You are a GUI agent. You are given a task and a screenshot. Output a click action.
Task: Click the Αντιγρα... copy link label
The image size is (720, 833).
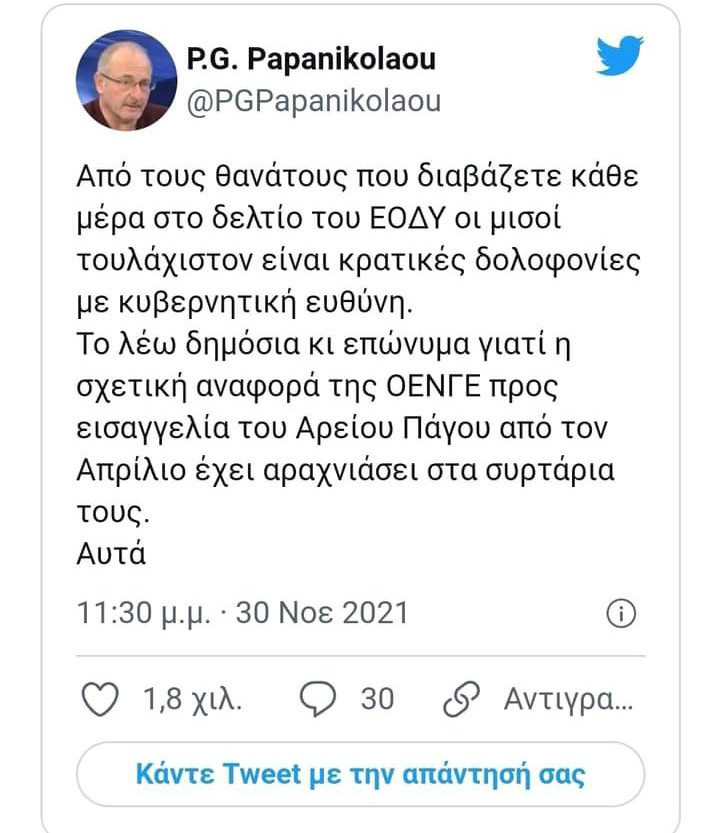[x=569, y=698]
